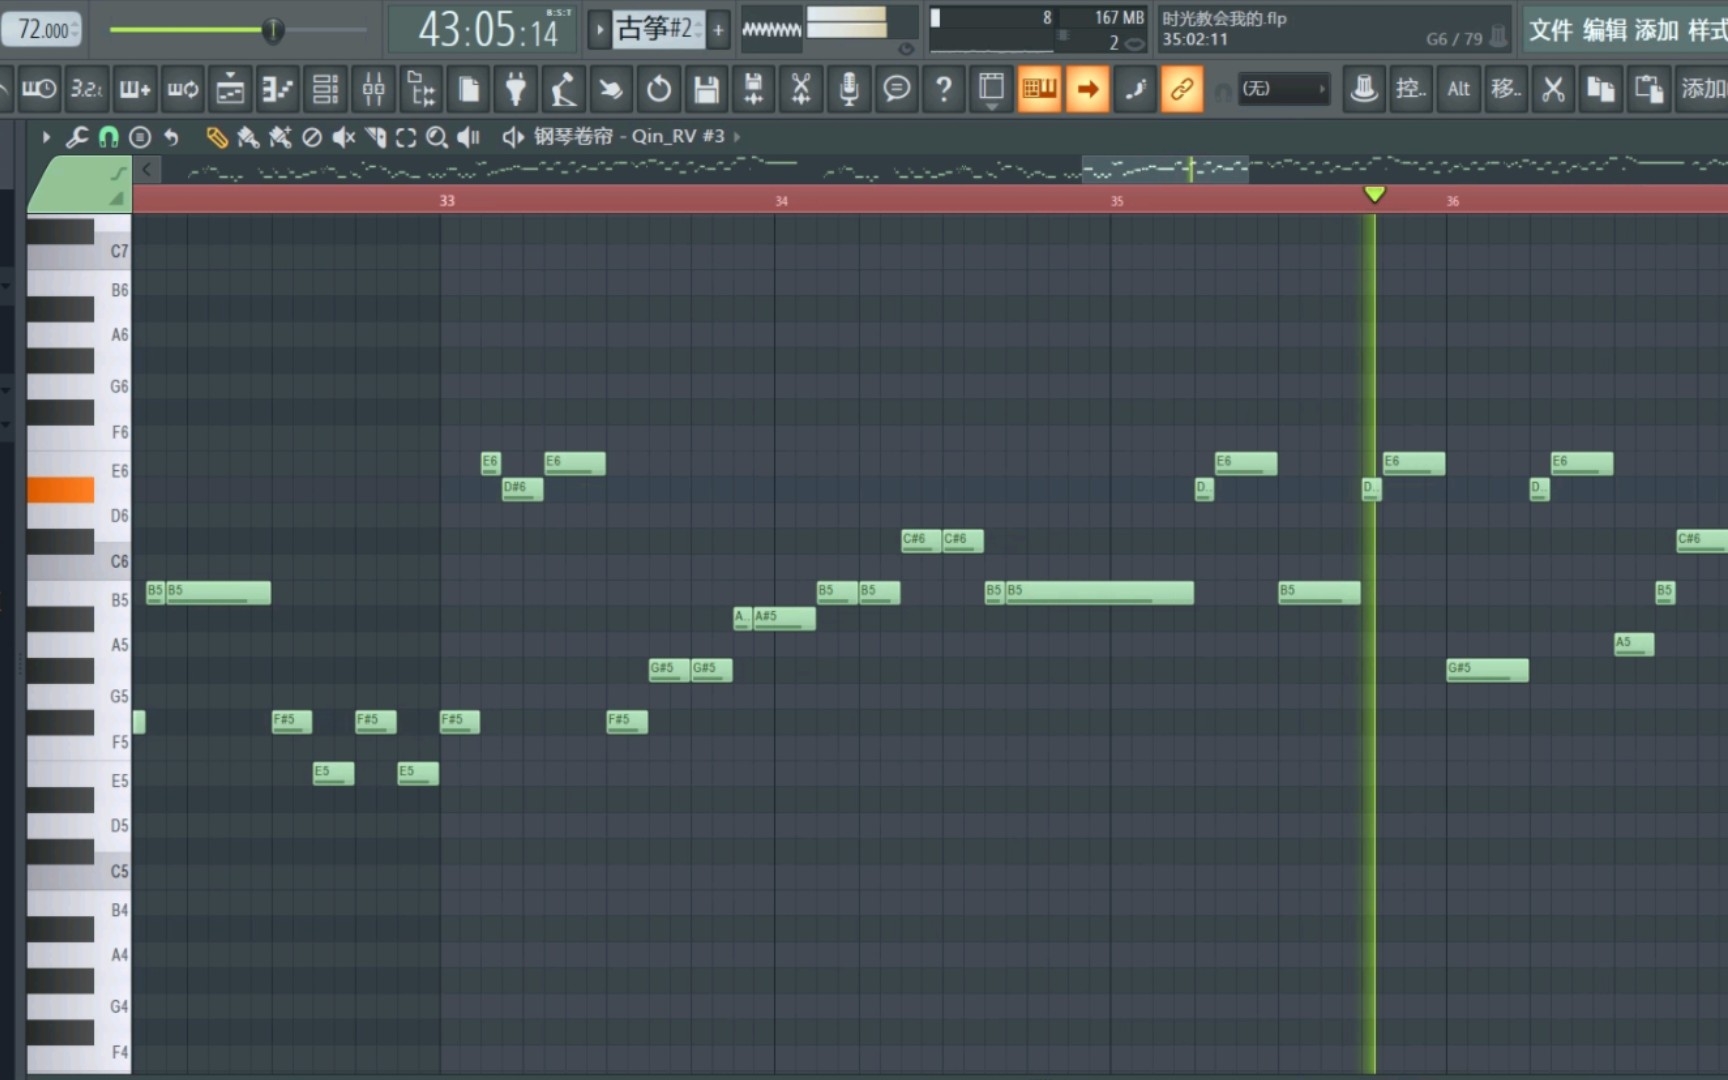Click the copy icon
This screenshot has height=1080, width=1728.
click(x=1601, y=90)
